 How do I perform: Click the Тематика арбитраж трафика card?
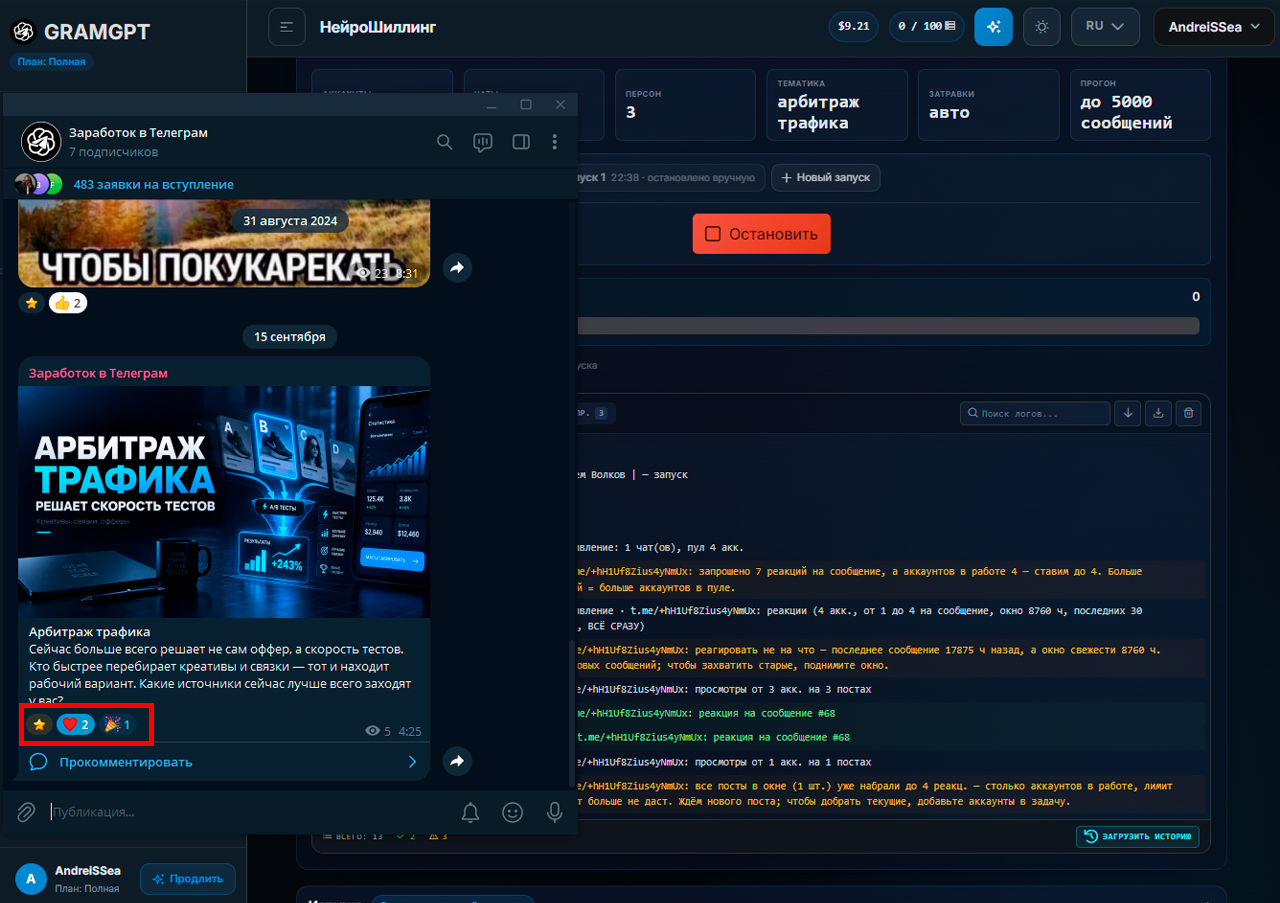tap(836, 104)
